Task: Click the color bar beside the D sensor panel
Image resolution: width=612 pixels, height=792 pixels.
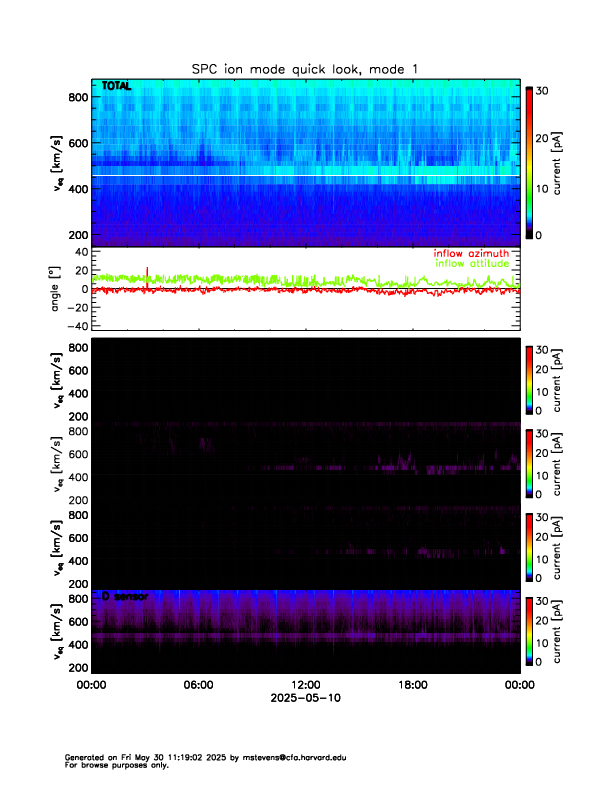Action: (530, 630)
